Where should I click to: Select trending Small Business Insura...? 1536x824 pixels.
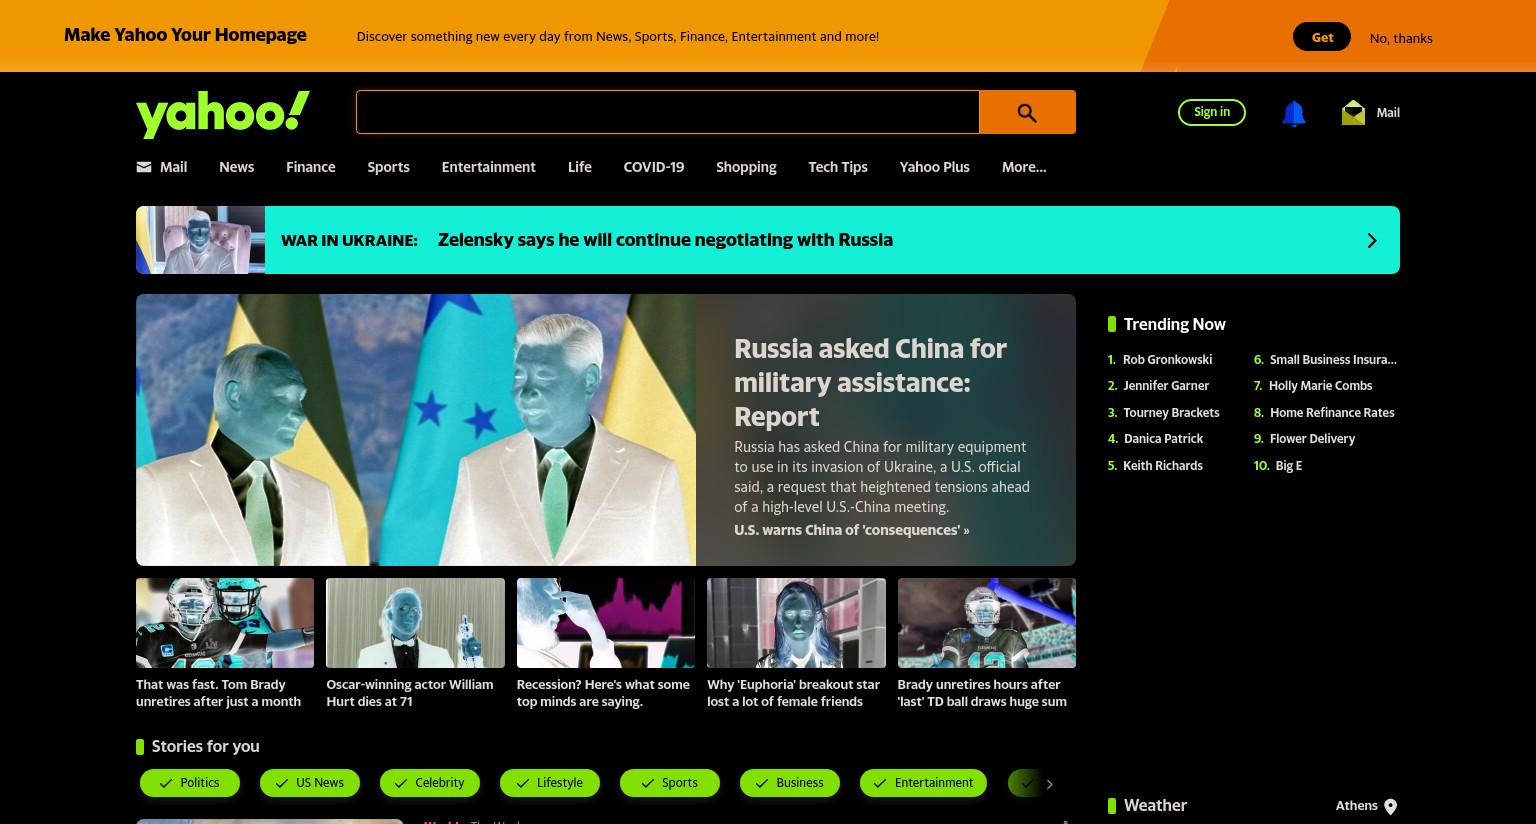point(1333,360)
